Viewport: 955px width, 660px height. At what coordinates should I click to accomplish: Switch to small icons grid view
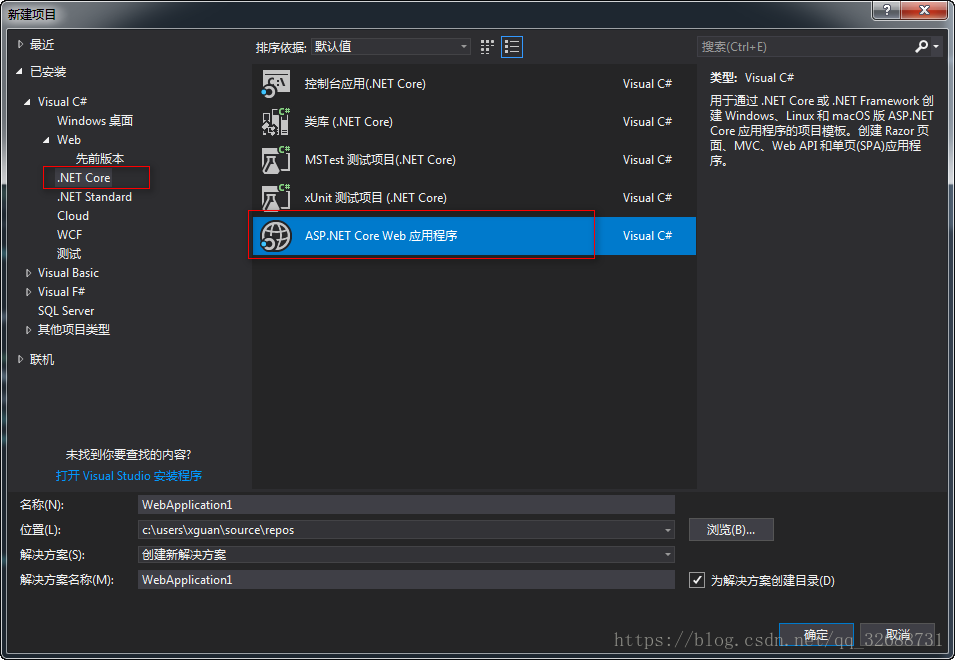tap(487, 47)
